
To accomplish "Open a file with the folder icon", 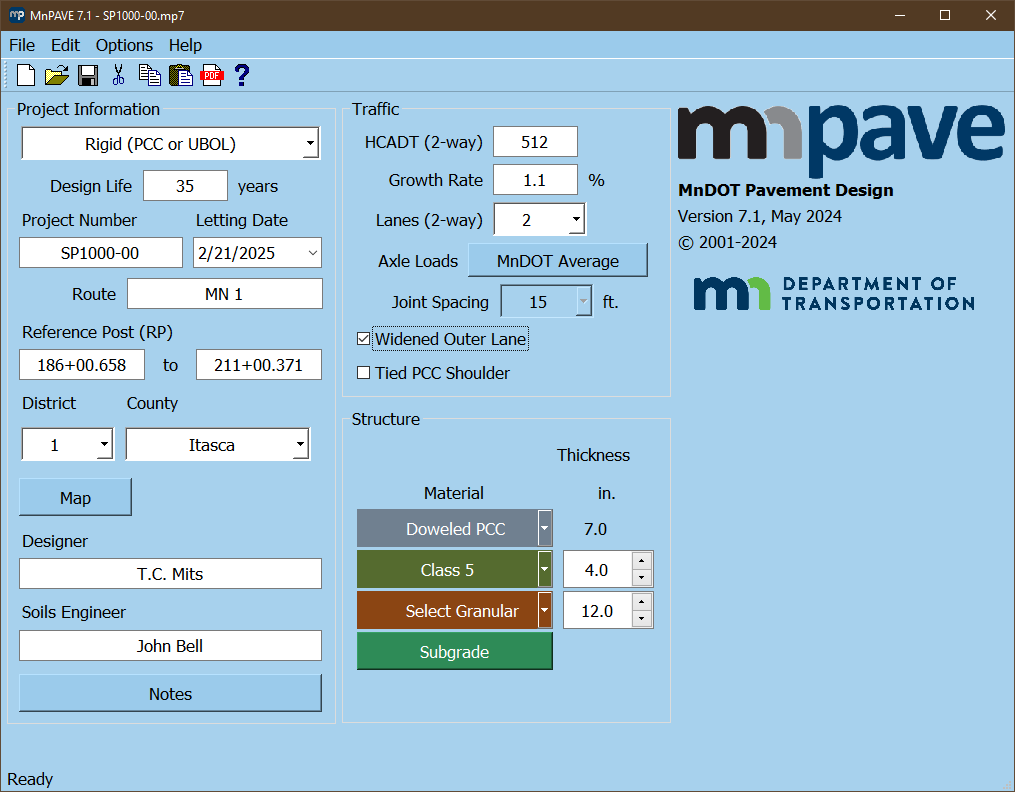I will [57, 75].
